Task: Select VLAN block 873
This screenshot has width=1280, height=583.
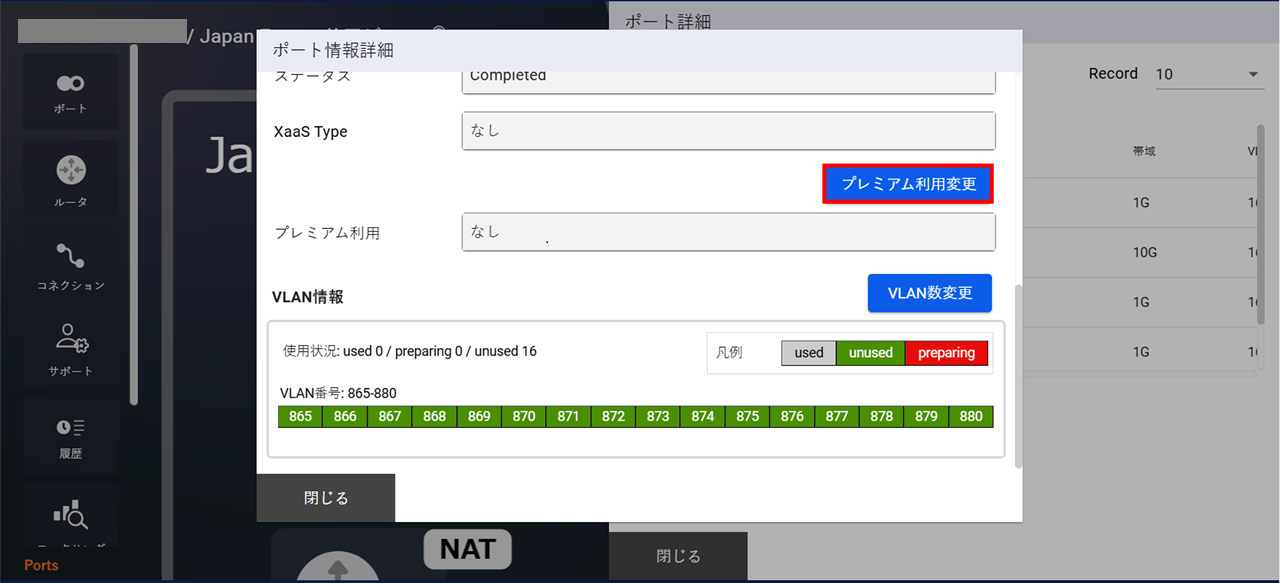Action: pos(658,416)
